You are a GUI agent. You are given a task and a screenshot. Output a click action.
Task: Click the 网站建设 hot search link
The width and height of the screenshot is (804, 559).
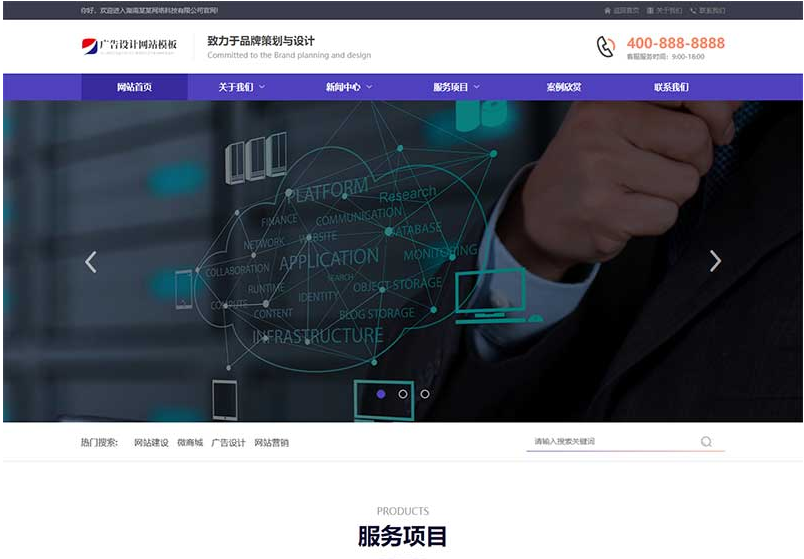click(x=151, y=443)
